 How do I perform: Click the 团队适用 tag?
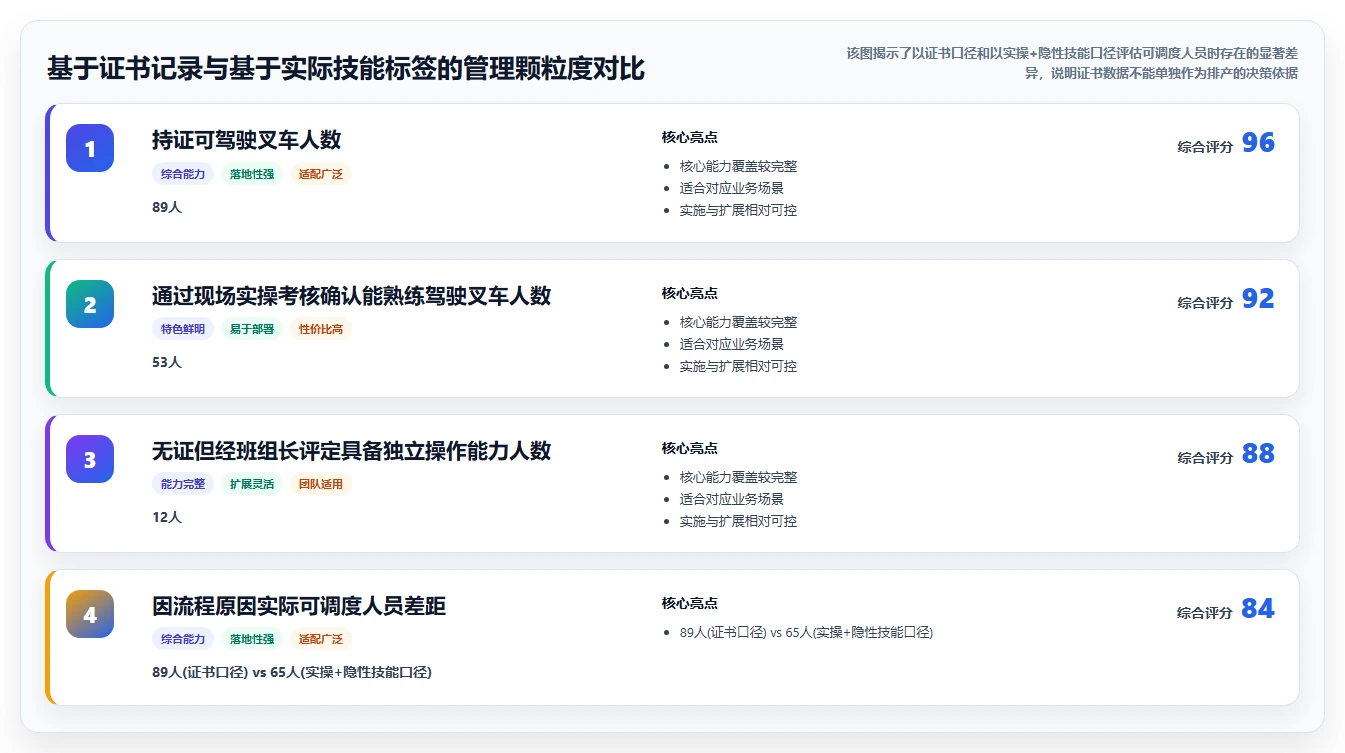tap(321, 484)
